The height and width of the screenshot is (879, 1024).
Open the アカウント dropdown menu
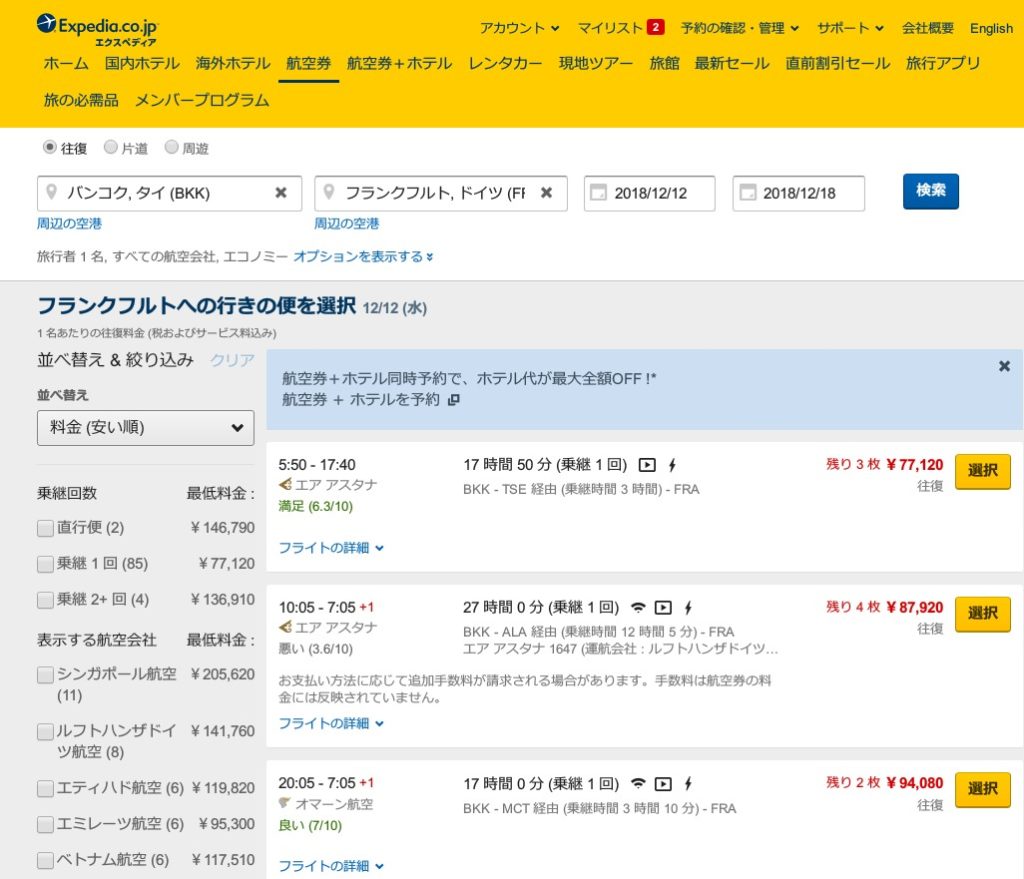520,28
